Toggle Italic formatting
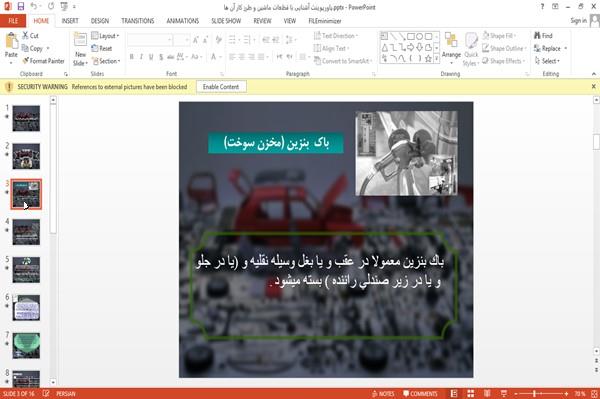This screenshot has width=600, height=399. pos(141,57)
